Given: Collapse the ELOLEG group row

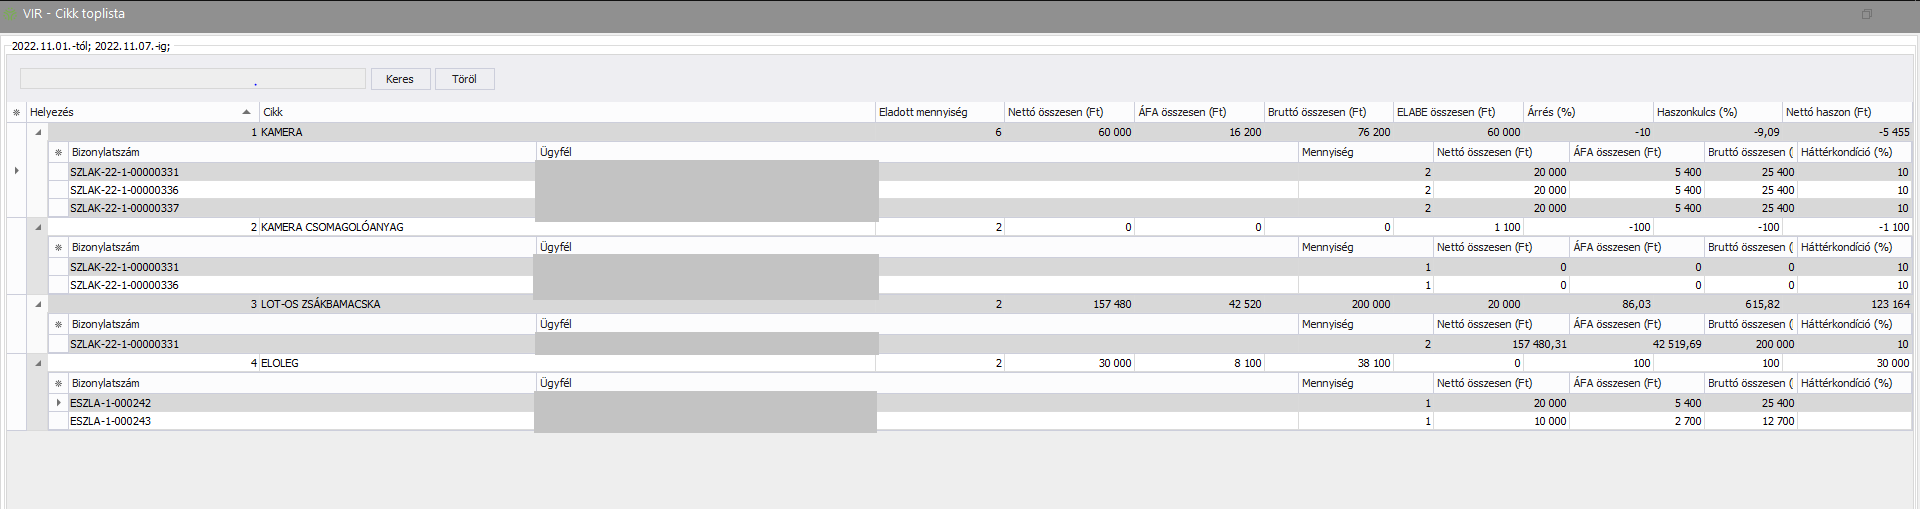Looking at the screenshot, I should point(38,363).
